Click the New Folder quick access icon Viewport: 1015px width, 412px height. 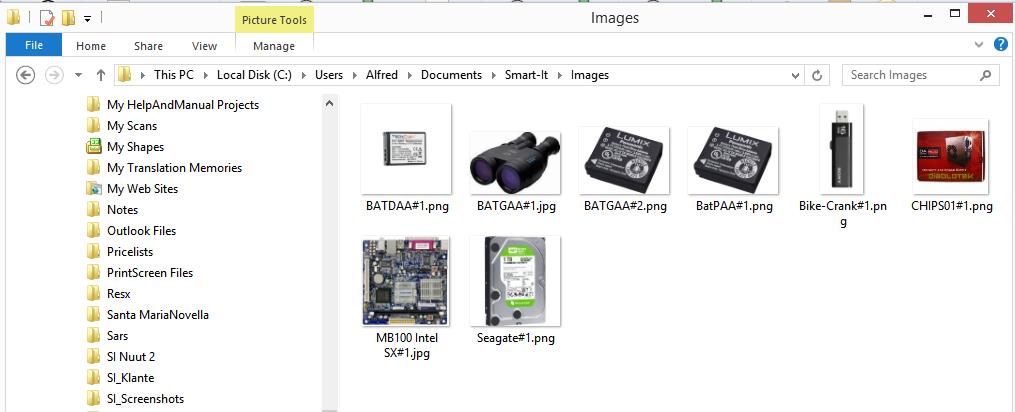tap(68, 17)
